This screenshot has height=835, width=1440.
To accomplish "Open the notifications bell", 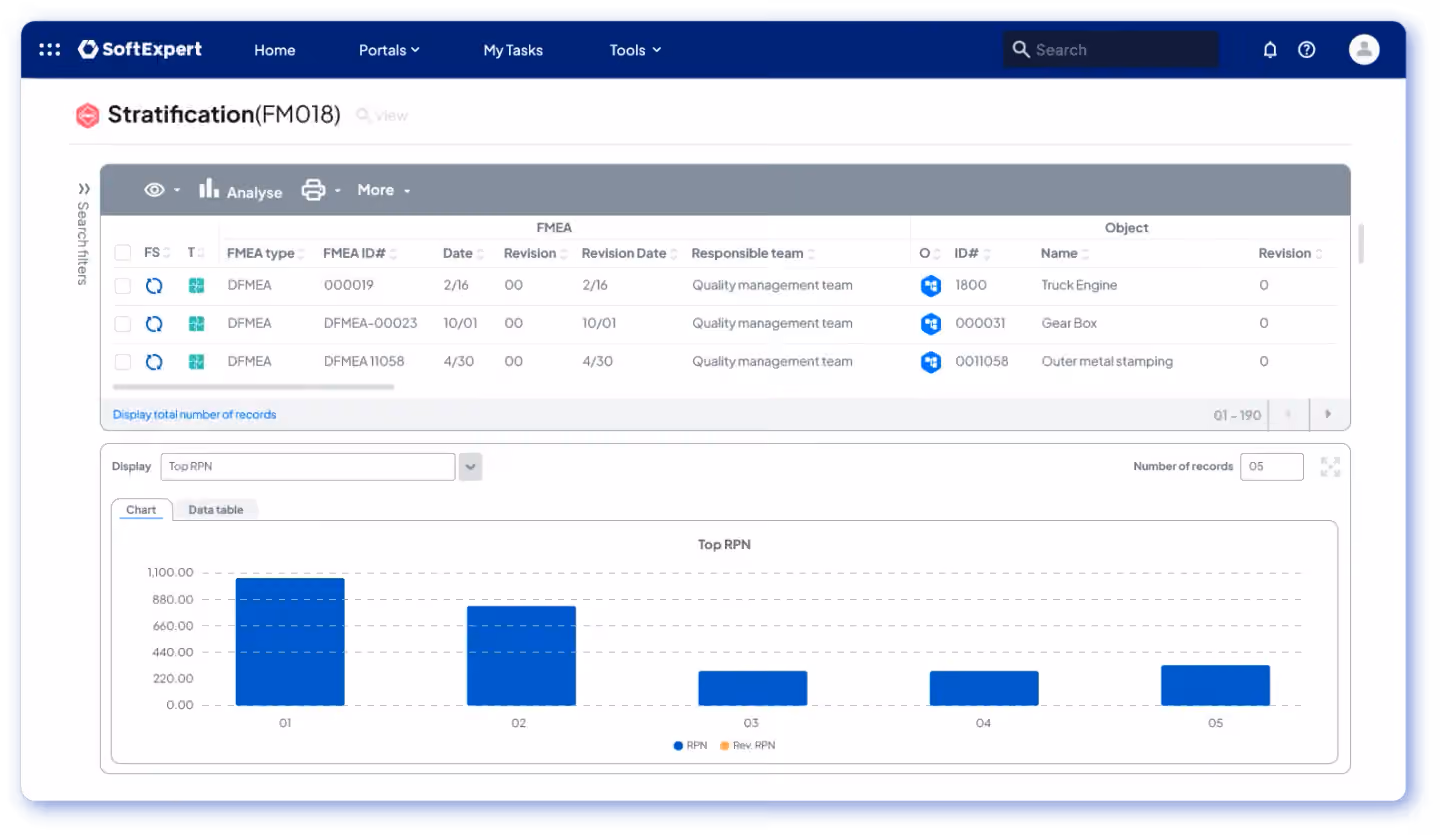I will (x=1270, y=49).
